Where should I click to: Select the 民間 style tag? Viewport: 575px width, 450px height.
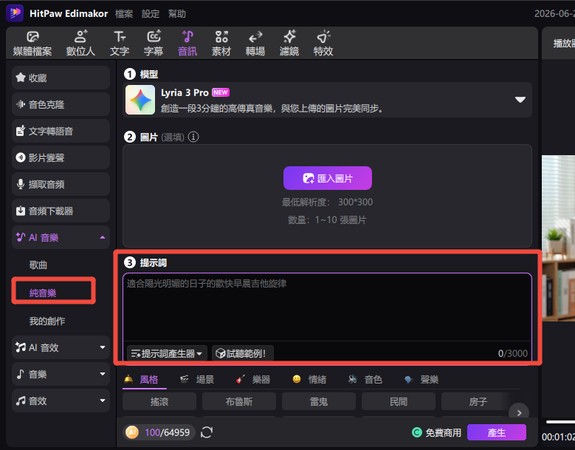[x=398, y=402]
